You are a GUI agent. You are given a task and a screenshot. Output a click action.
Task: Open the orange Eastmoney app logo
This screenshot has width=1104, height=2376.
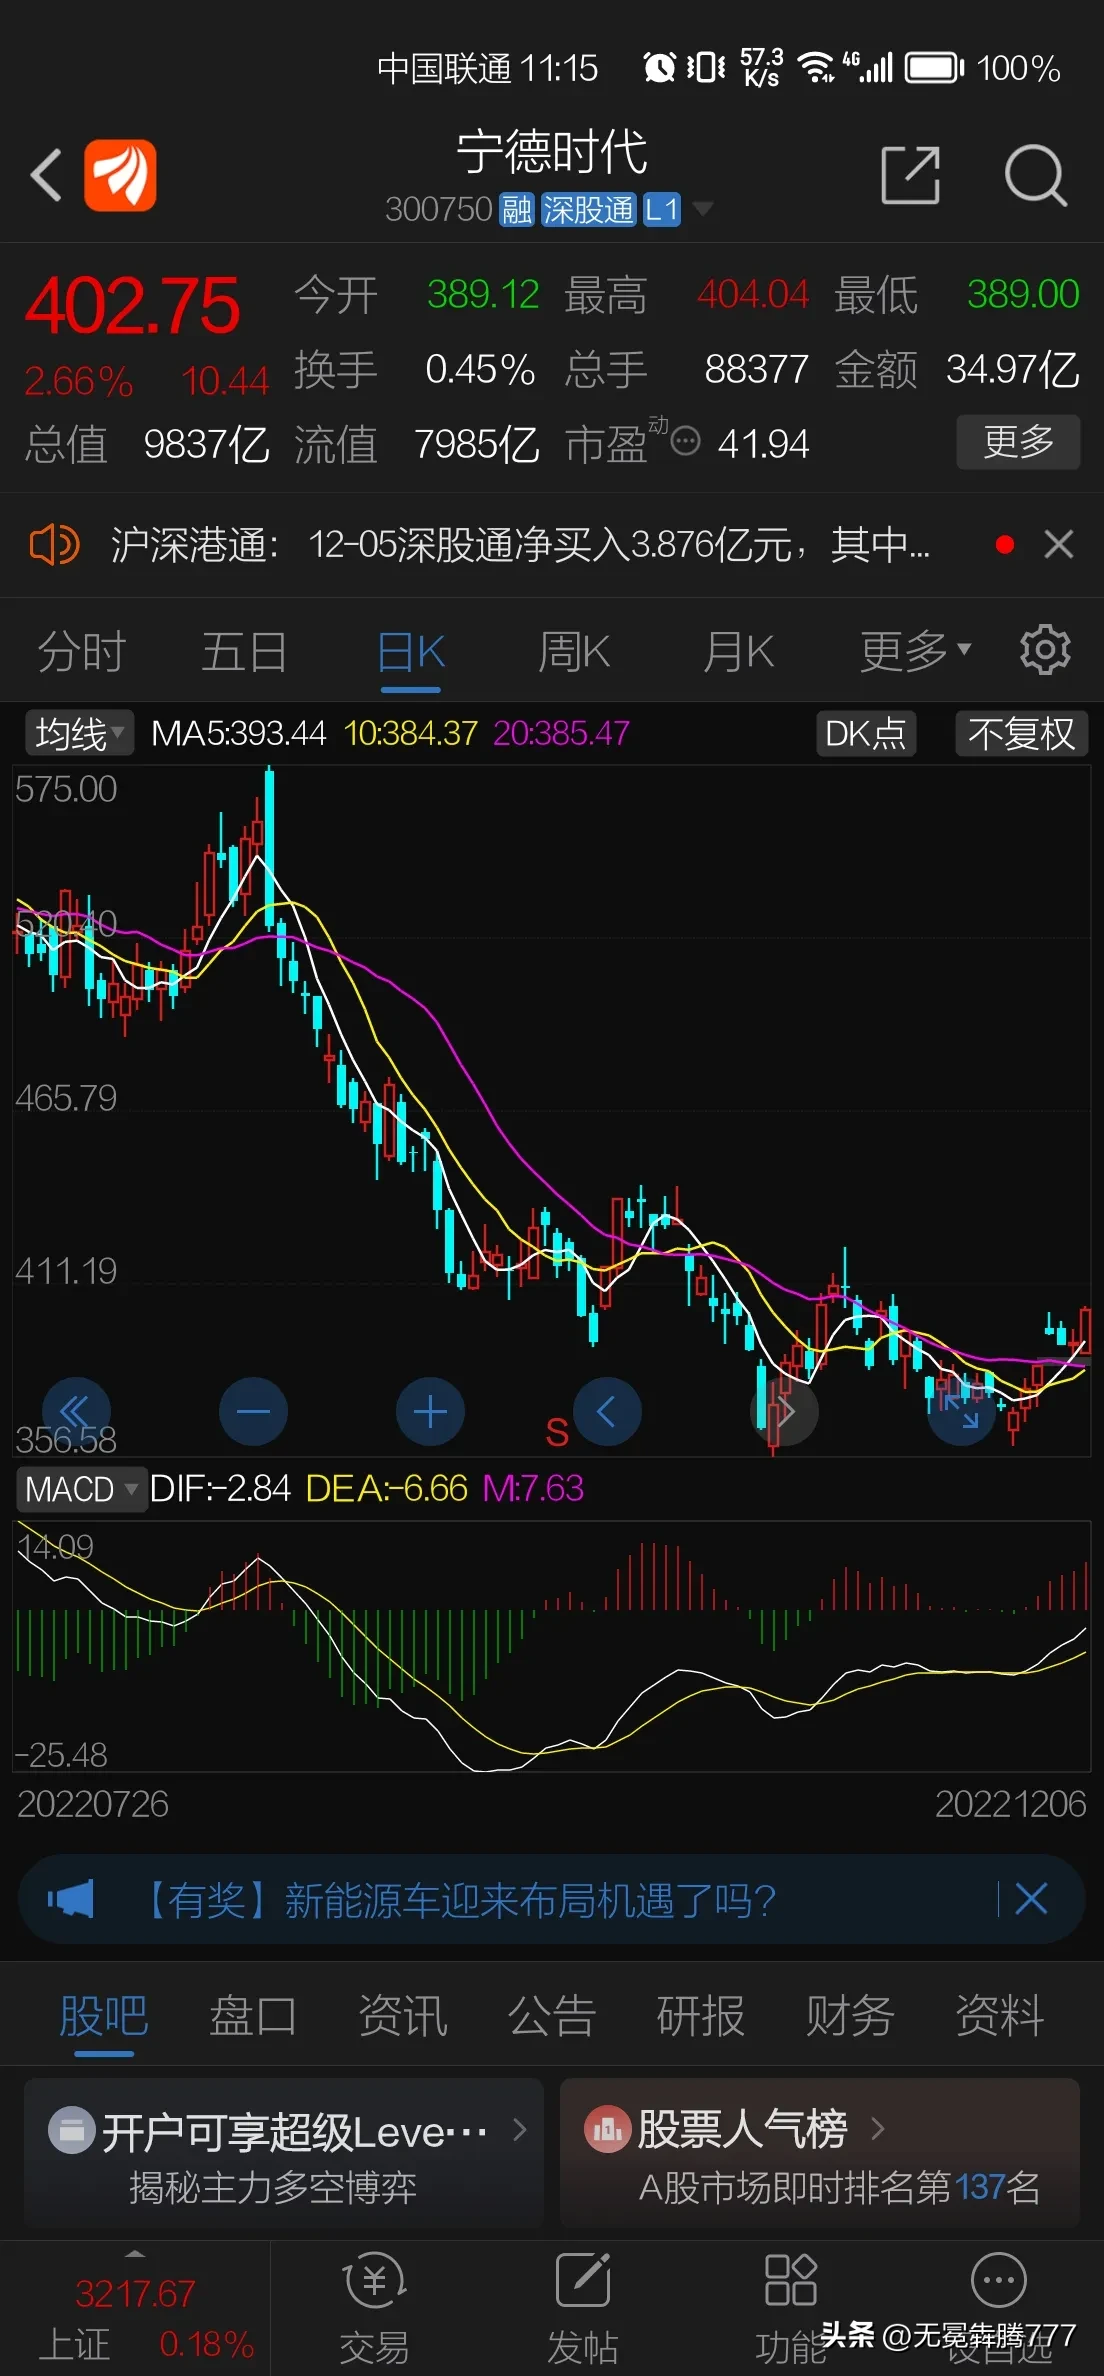120,175
